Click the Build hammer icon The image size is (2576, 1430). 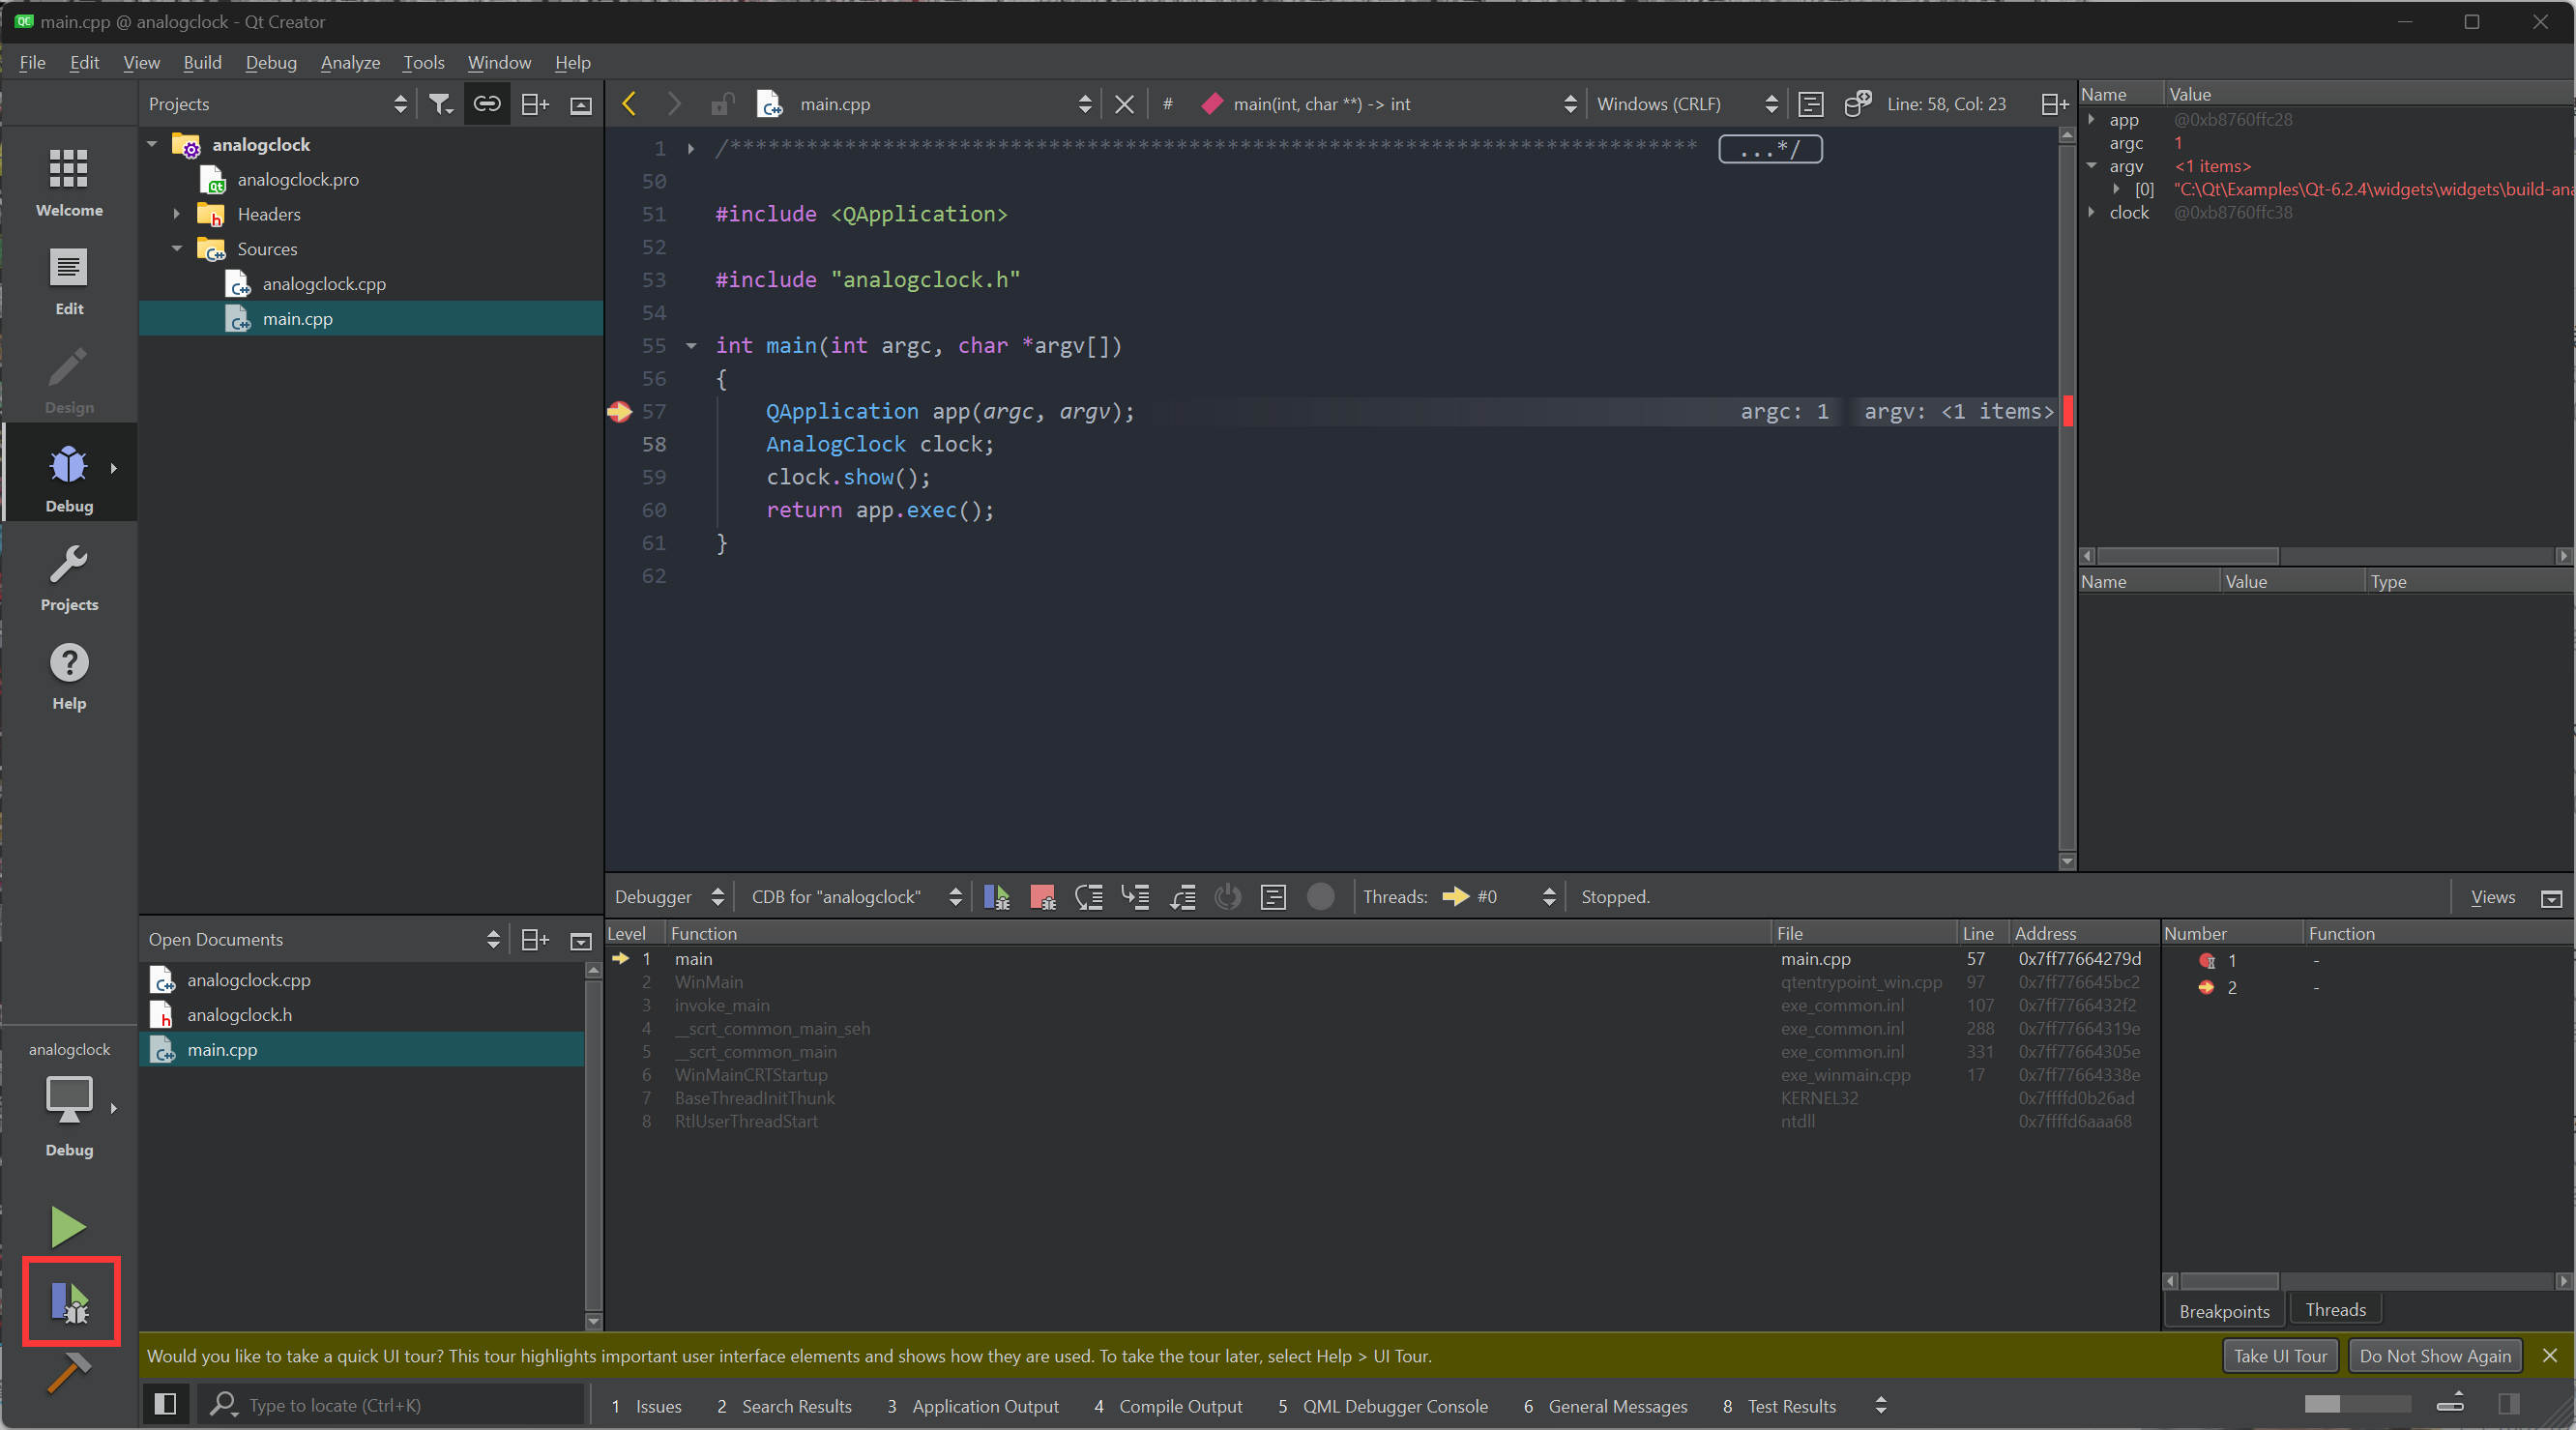coord(68,1373)
